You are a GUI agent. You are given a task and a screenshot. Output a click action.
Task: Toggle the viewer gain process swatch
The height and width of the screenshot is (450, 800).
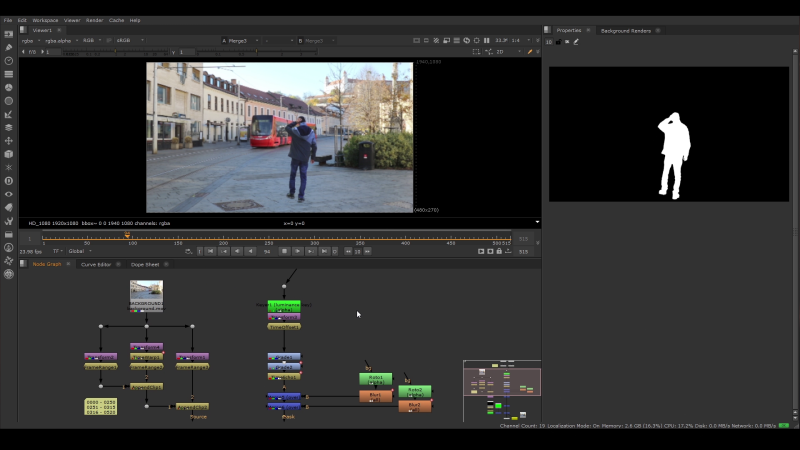click(109, 40)
